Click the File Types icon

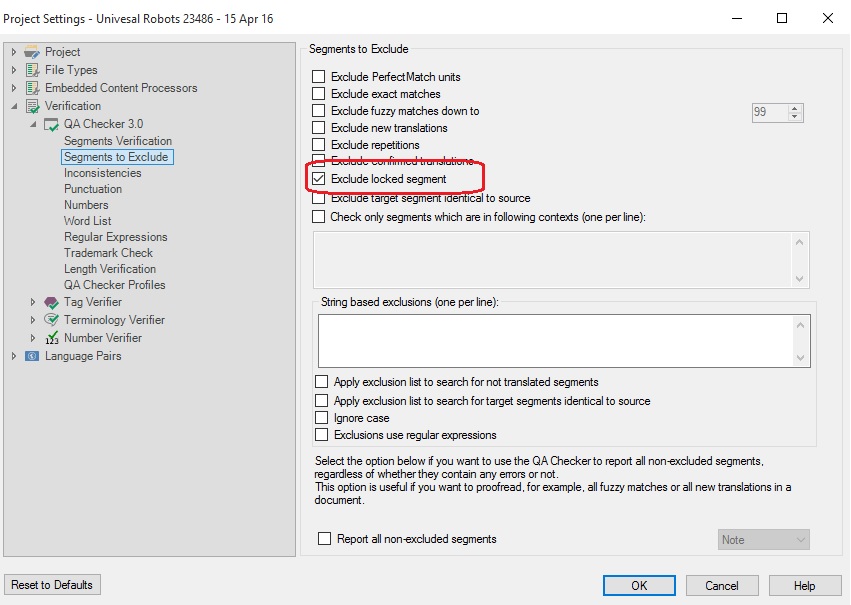pyautogui.click(x=32, y=70)
